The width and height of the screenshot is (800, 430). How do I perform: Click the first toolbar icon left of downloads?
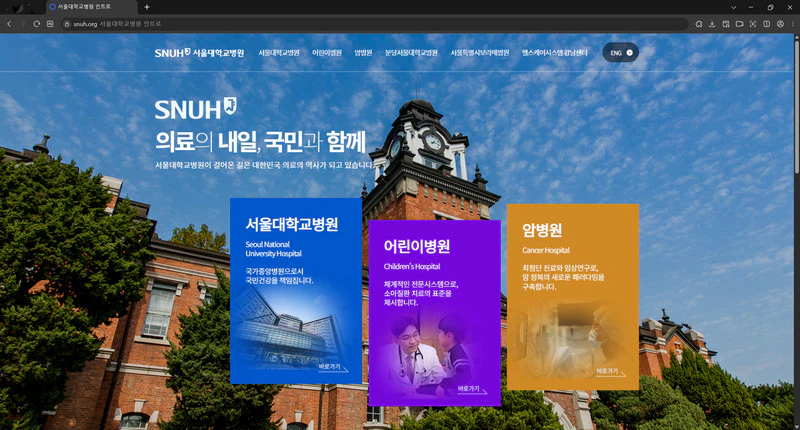point(699,24)
